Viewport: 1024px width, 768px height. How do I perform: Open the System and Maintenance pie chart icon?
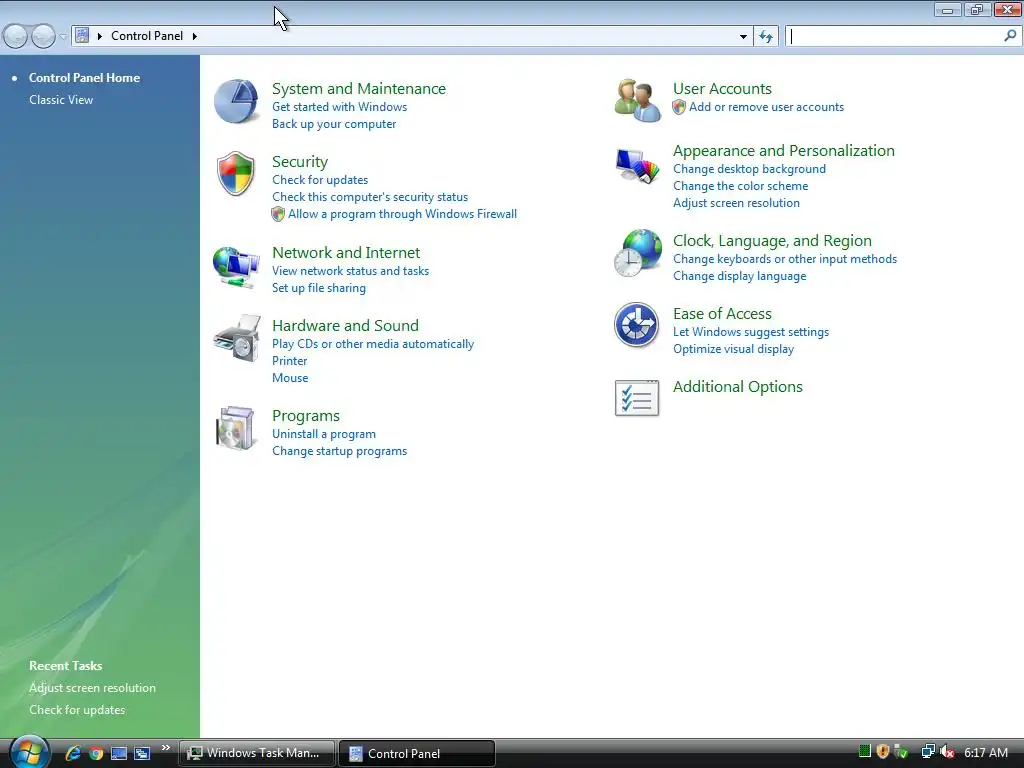(x=236, y=101)
